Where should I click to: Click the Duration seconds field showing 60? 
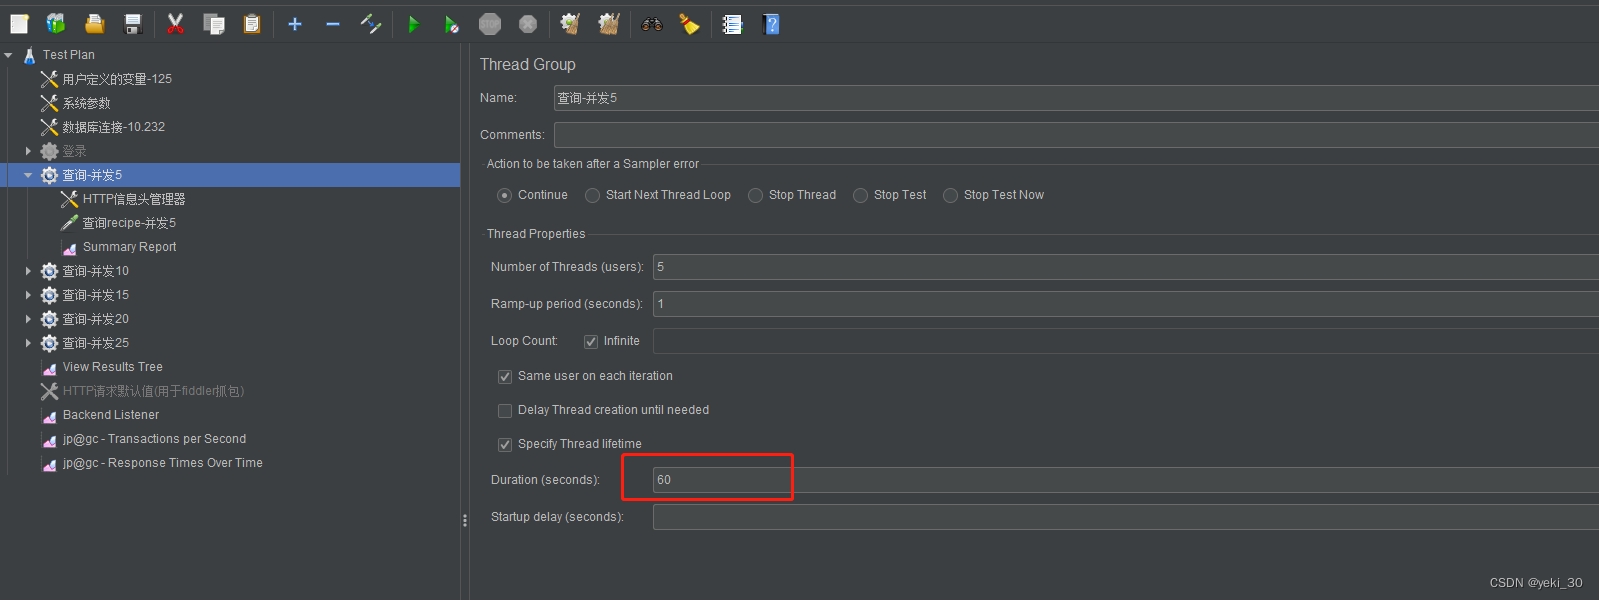(x=1126, y=480)
